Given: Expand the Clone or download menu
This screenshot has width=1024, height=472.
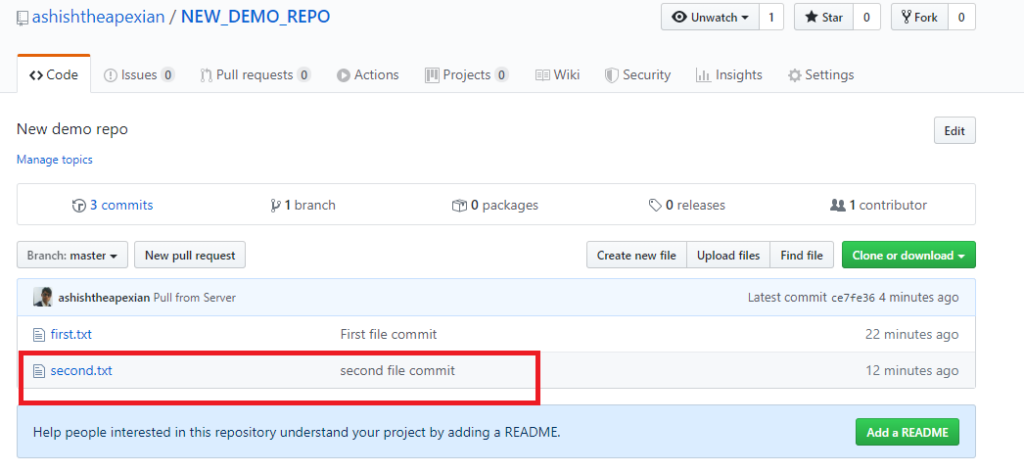Looking at the screenshot, I should point(908,256).
